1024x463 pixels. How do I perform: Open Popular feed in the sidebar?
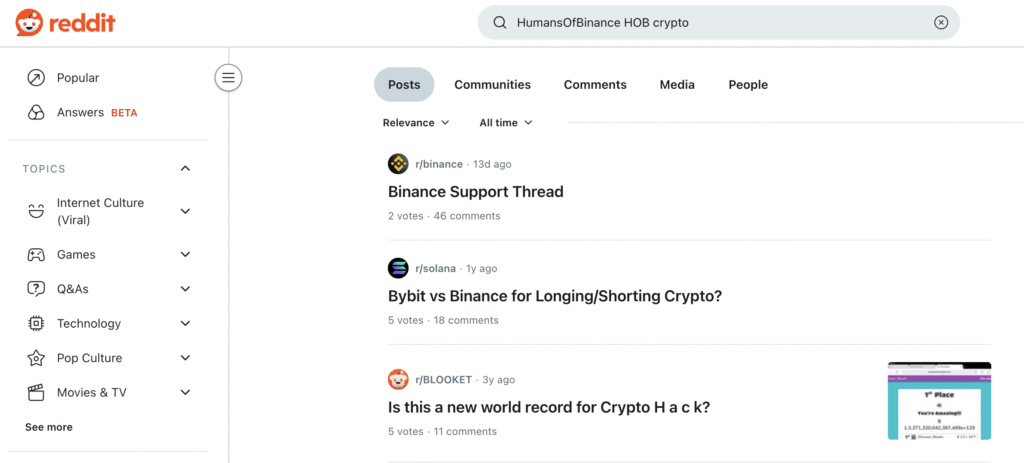pyautogui.click(x=77, y=78)
